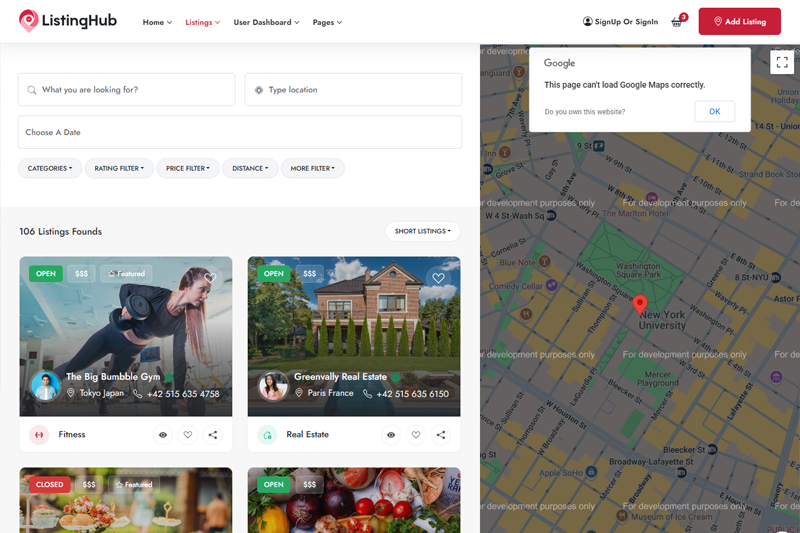Viewport: 800px width, 533px height.
Task: Click the Blue Note map marker
Action: [x=545, y=262]
